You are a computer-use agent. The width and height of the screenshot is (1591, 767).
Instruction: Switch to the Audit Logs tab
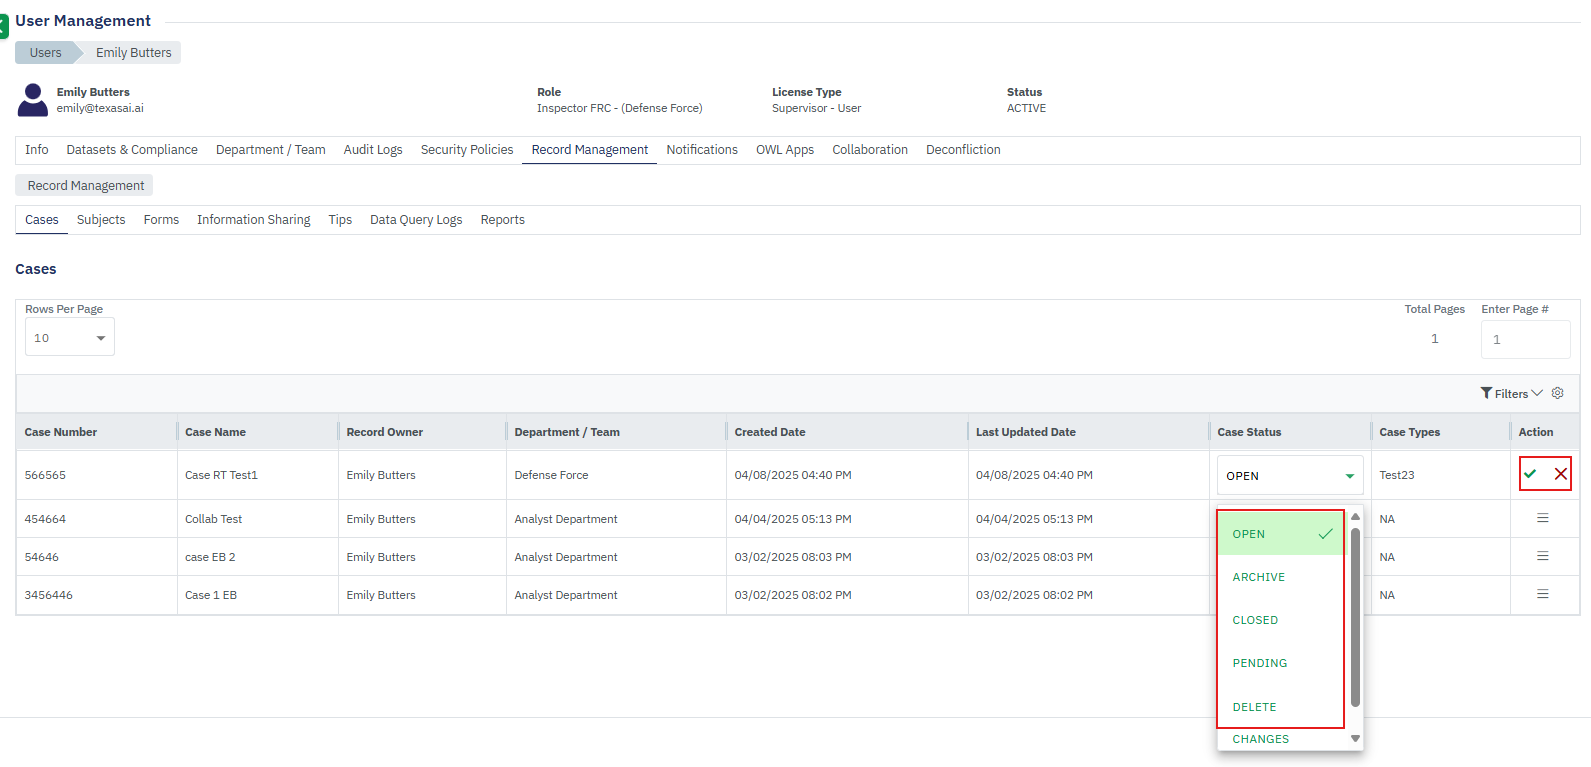(x=372, y=150)
